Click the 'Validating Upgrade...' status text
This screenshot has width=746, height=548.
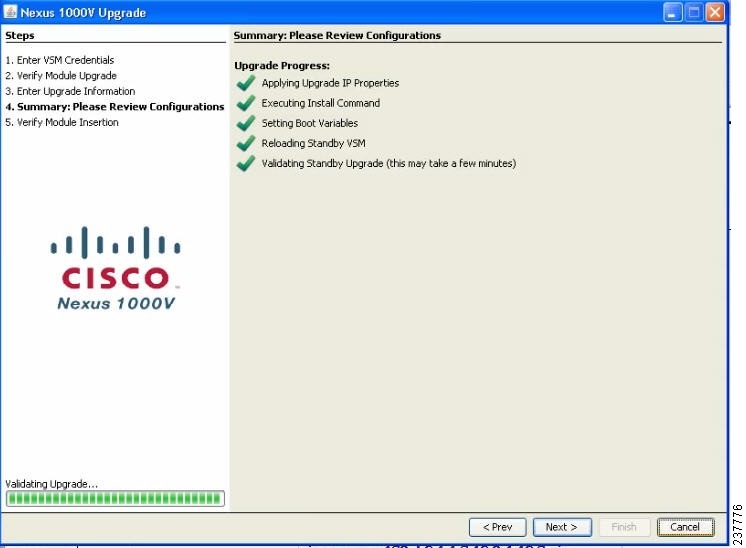(x=51, y=484)
